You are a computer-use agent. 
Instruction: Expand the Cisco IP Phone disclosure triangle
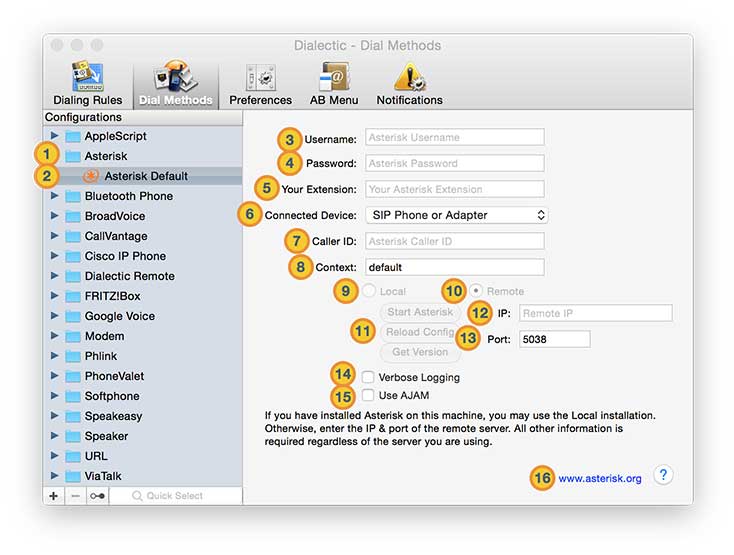(54, 256)
